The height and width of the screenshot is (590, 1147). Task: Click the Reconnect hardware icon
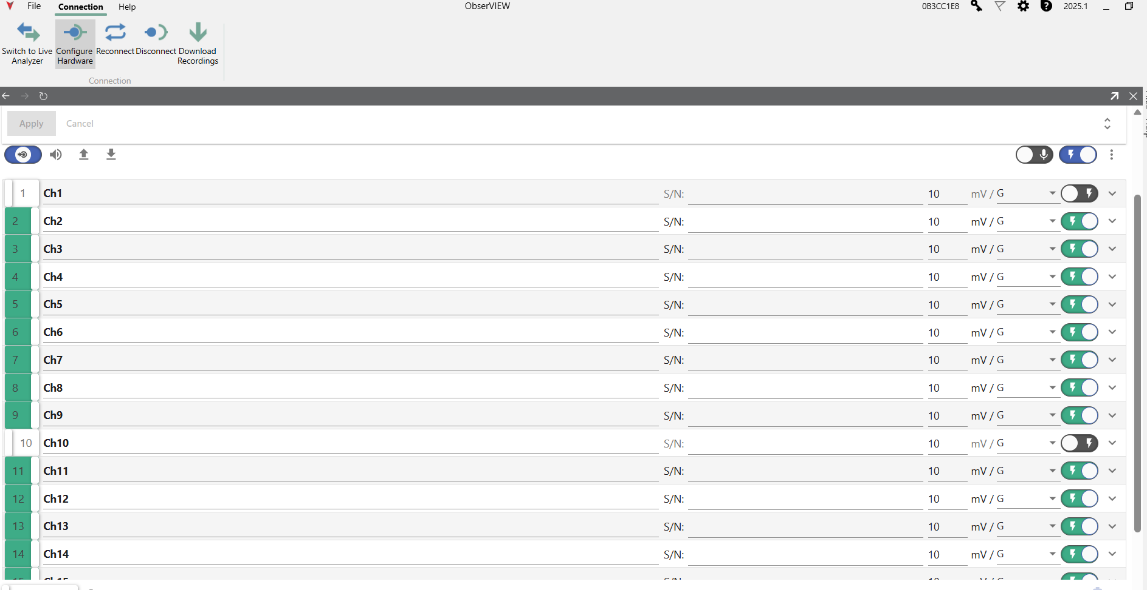(115, 33)
